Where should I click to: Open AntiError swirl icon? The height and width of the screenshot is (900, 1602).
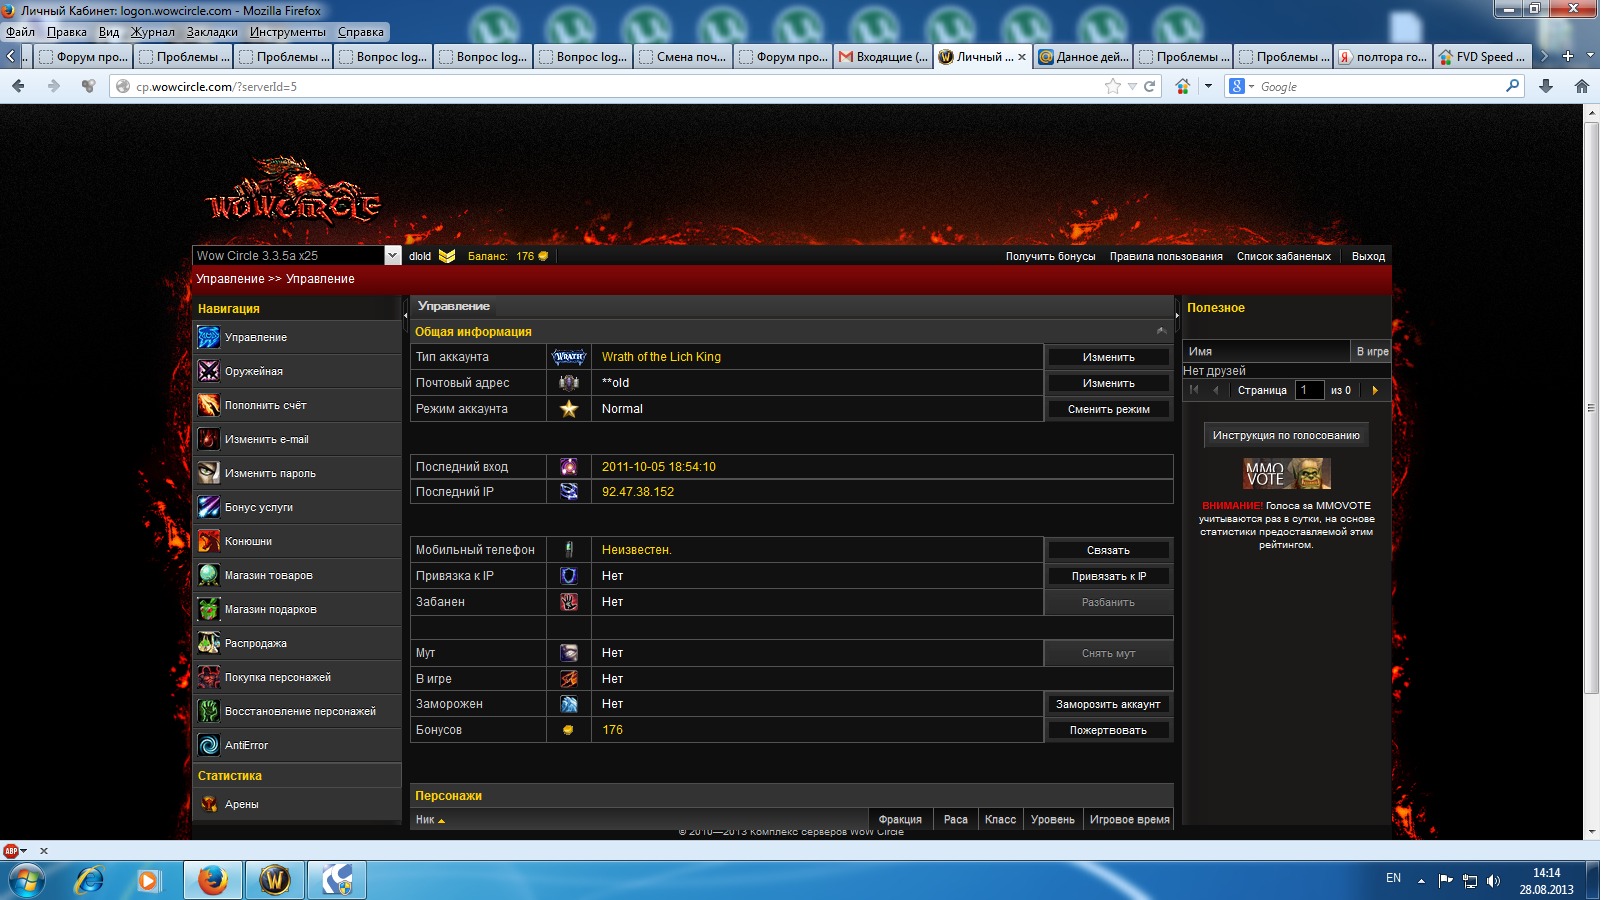coord(208,746)
